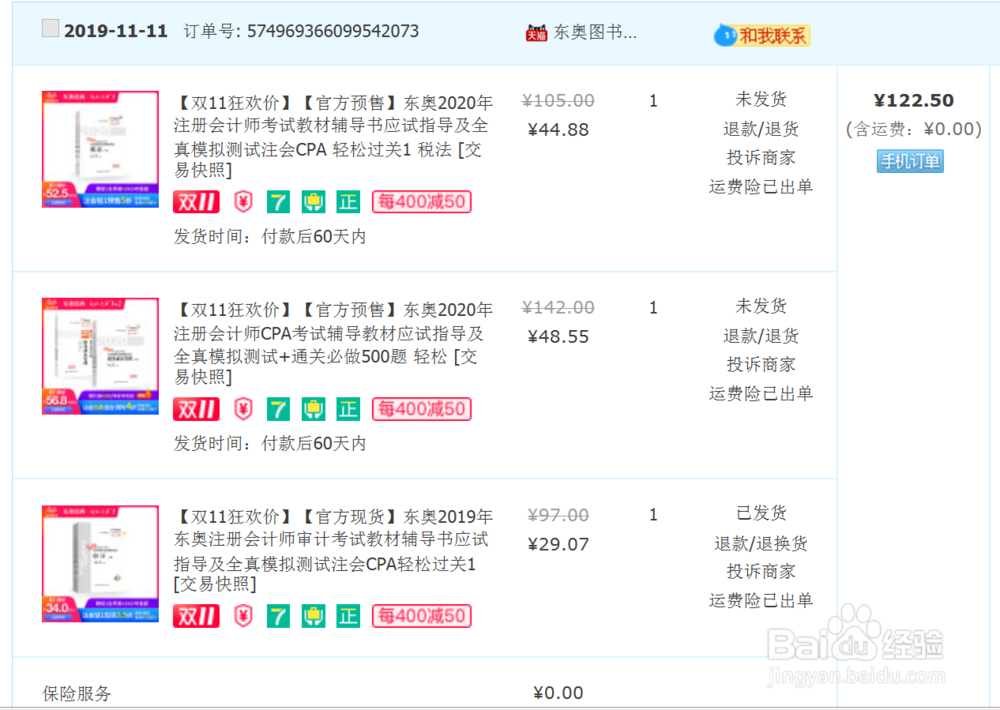This screenshot has height=710, width=1000.
Task: Click the struck-through price ¥142.00
Action: click(558, 307)
